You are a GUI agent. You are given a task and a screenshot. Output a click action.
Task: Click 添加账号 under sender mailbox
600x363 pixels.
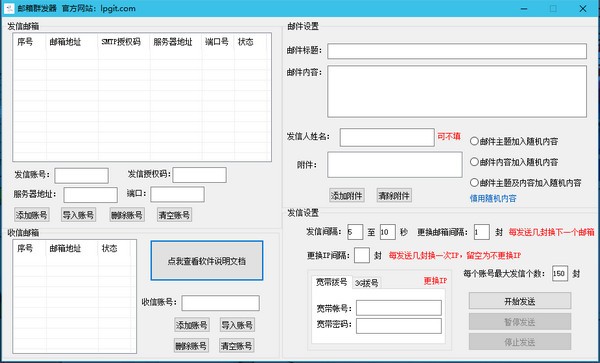pos(32,215)
